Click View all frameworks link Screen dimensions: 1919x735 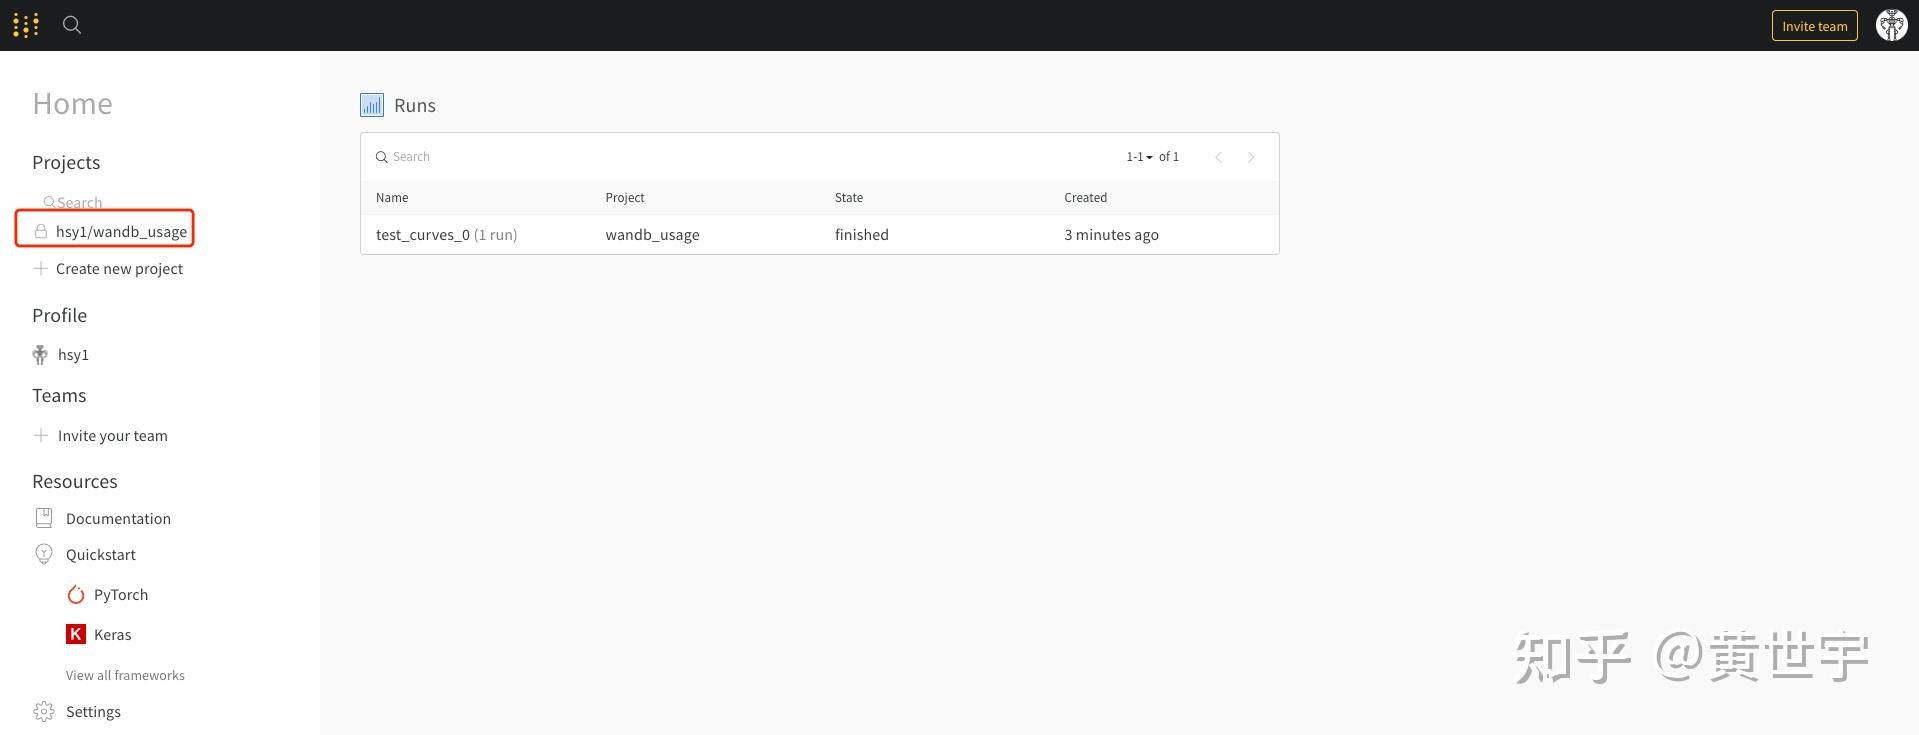125,675
